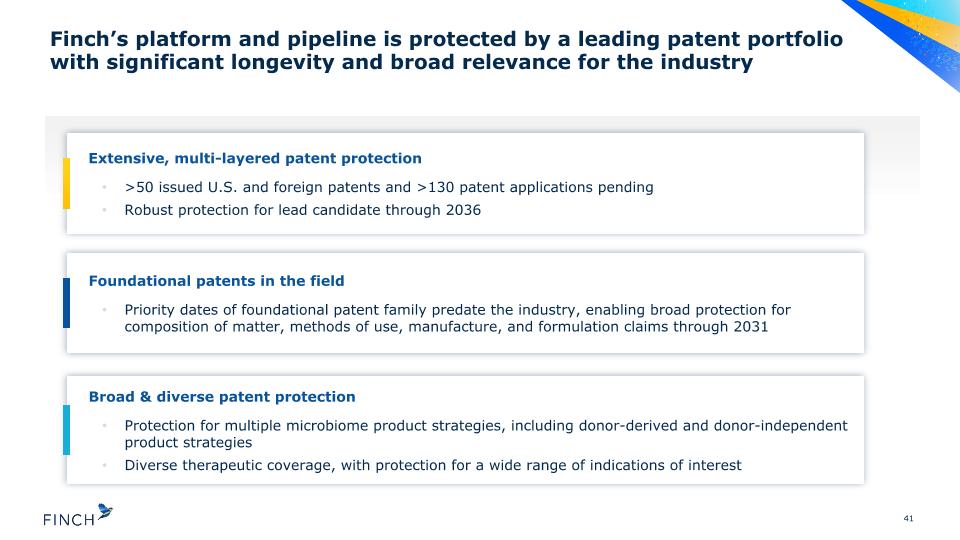Click the 'product strategies' wrapped line
The image size is (960, 540).
[x=188, y=443]
